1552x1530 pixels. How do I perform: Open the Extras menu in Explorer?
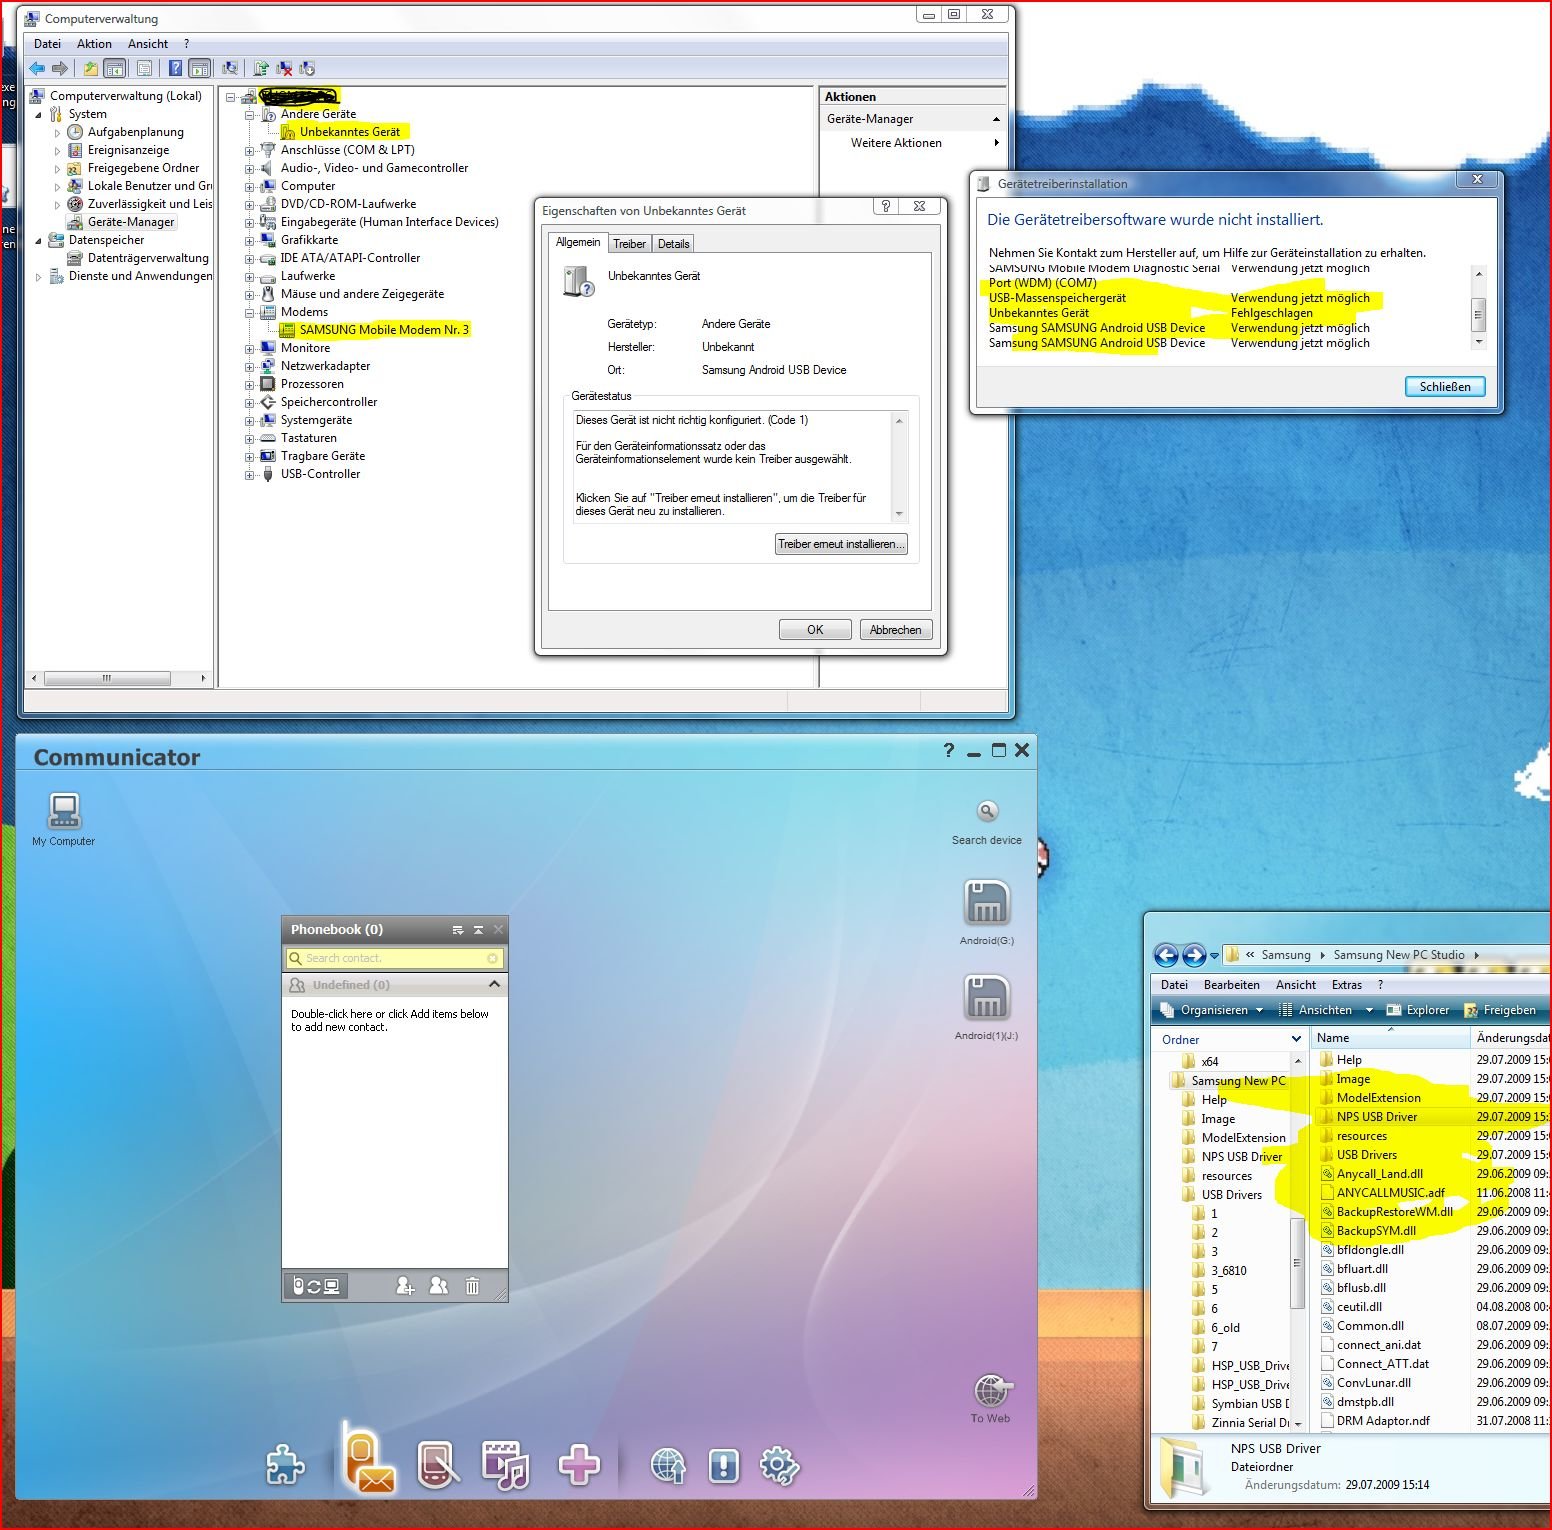1346,985
